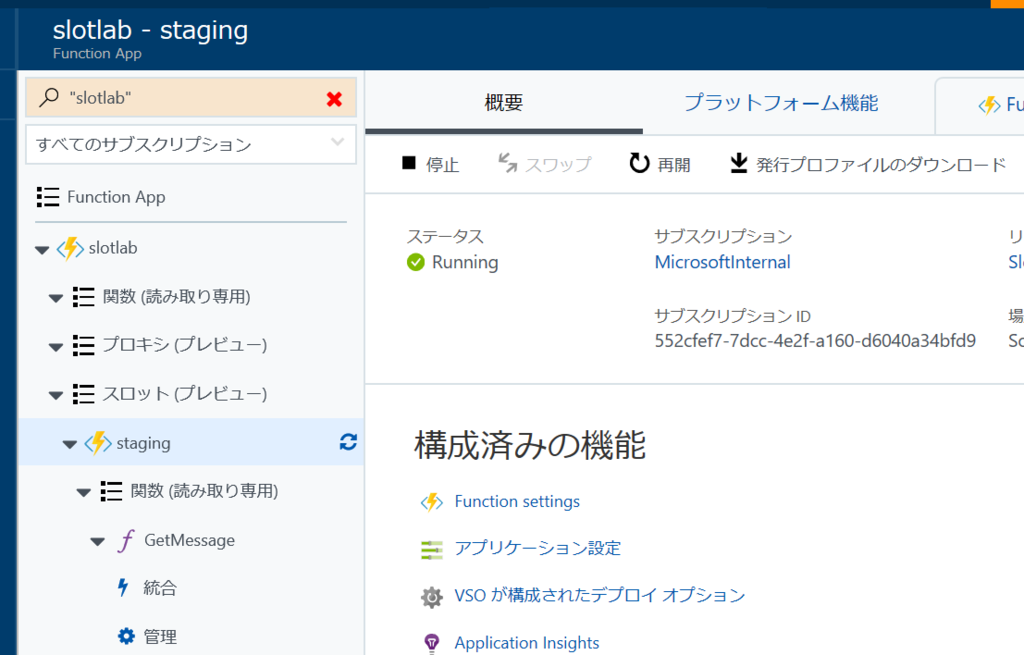Click the スロット (プレビュー) list icon
The image size is (1024, 655).
[84, 394]
